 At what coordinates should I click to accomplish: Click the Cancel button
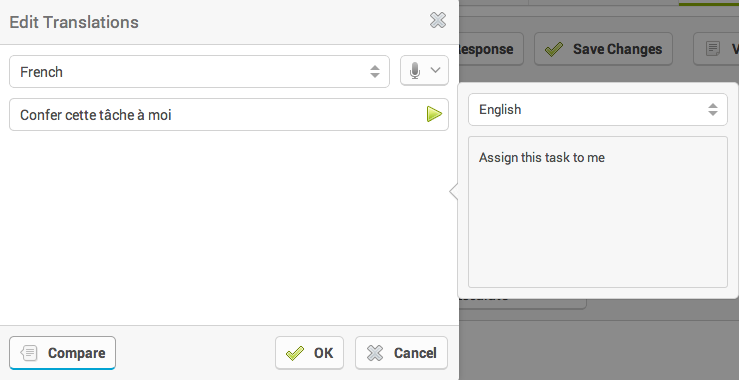coord(401,353)
